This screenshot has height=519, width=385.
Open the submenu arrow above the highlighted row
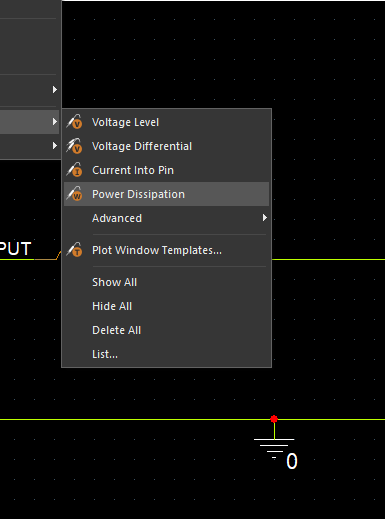(x=55, y=90)
